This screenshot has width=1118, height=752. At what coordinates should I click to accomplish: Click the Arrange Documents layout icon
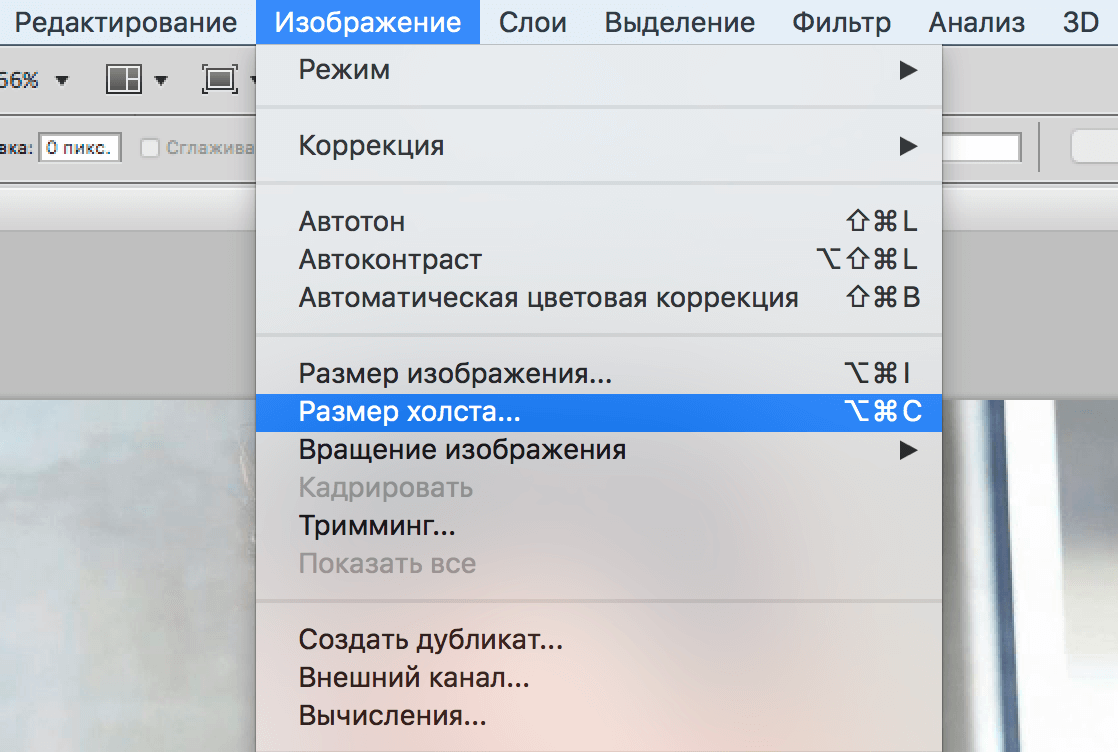pyautogui.click(x=124, y=79)
